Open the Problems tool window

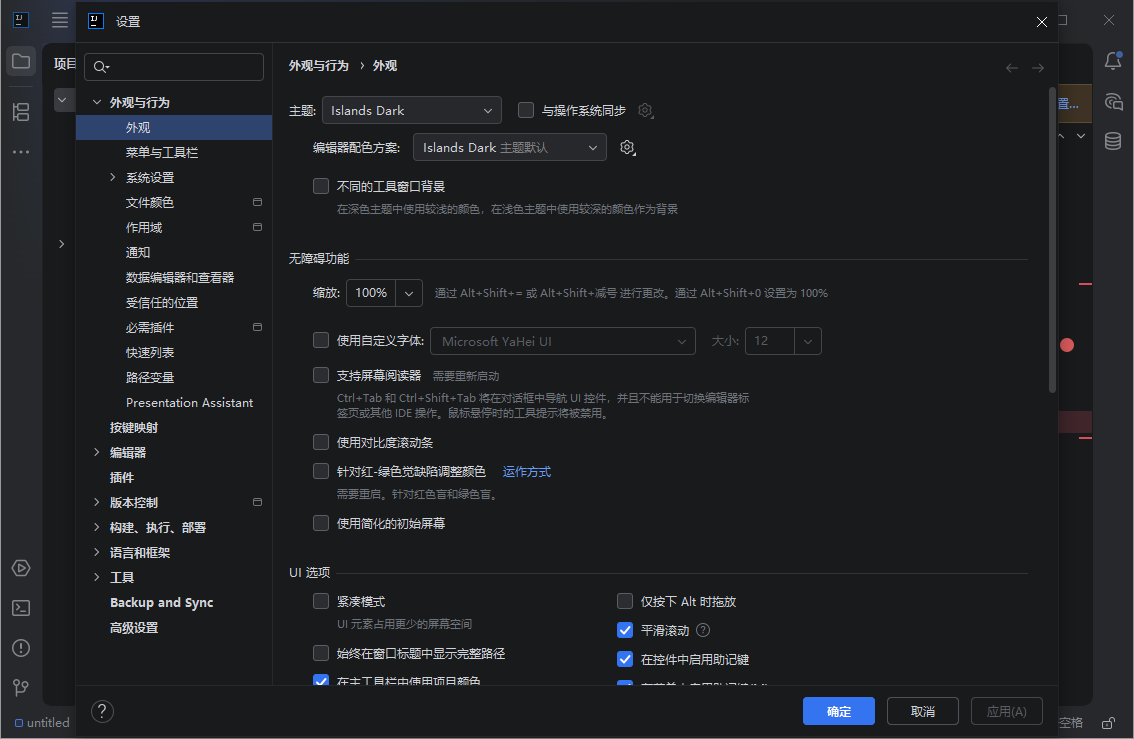[x=21, y=647]
